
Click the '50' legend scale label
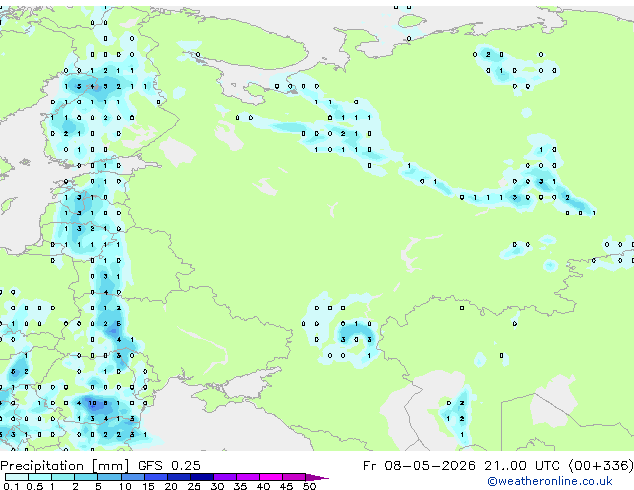tap(309, 486)
